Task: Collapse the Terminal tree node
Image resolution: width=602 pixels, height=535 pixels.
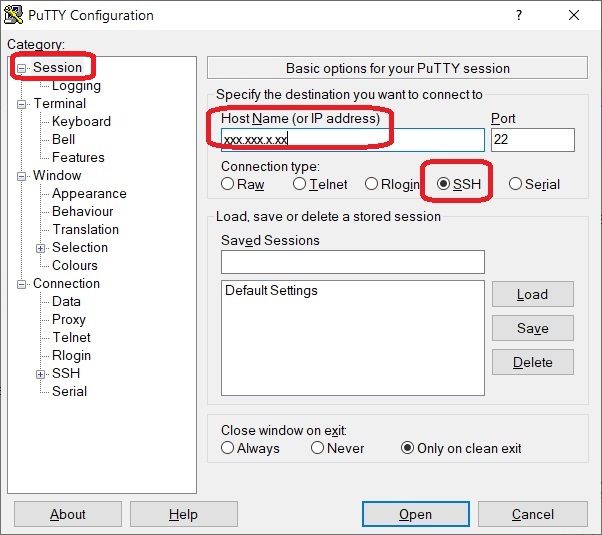Action: point(22,104)
